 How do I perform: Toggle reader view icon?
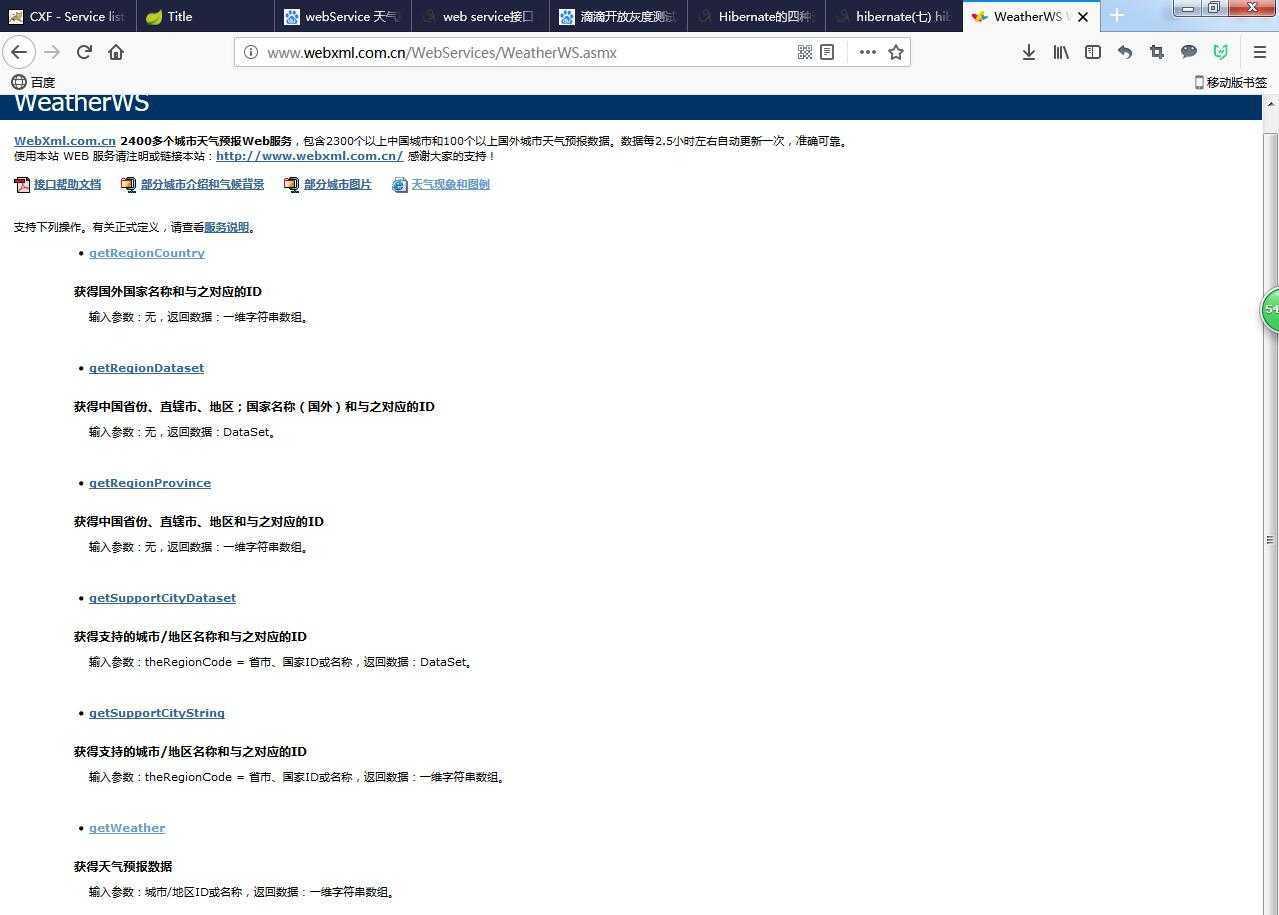coord(827,52)
